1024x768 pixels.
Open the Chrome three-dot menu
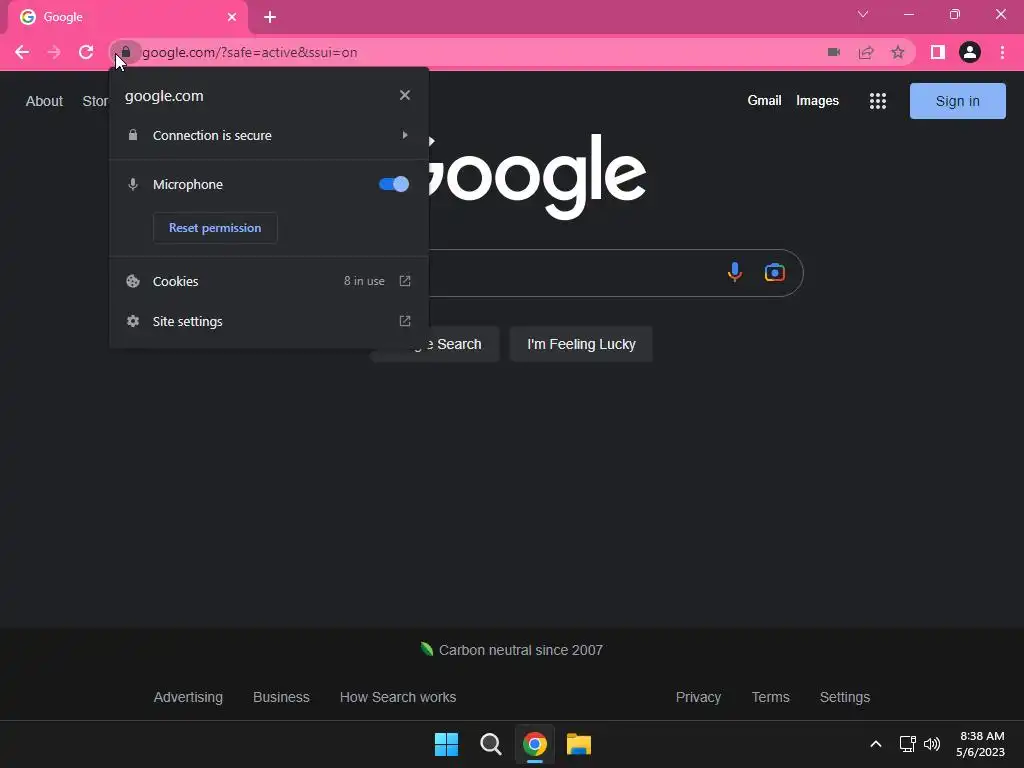pyautogui.click(x=1002, y=52)
